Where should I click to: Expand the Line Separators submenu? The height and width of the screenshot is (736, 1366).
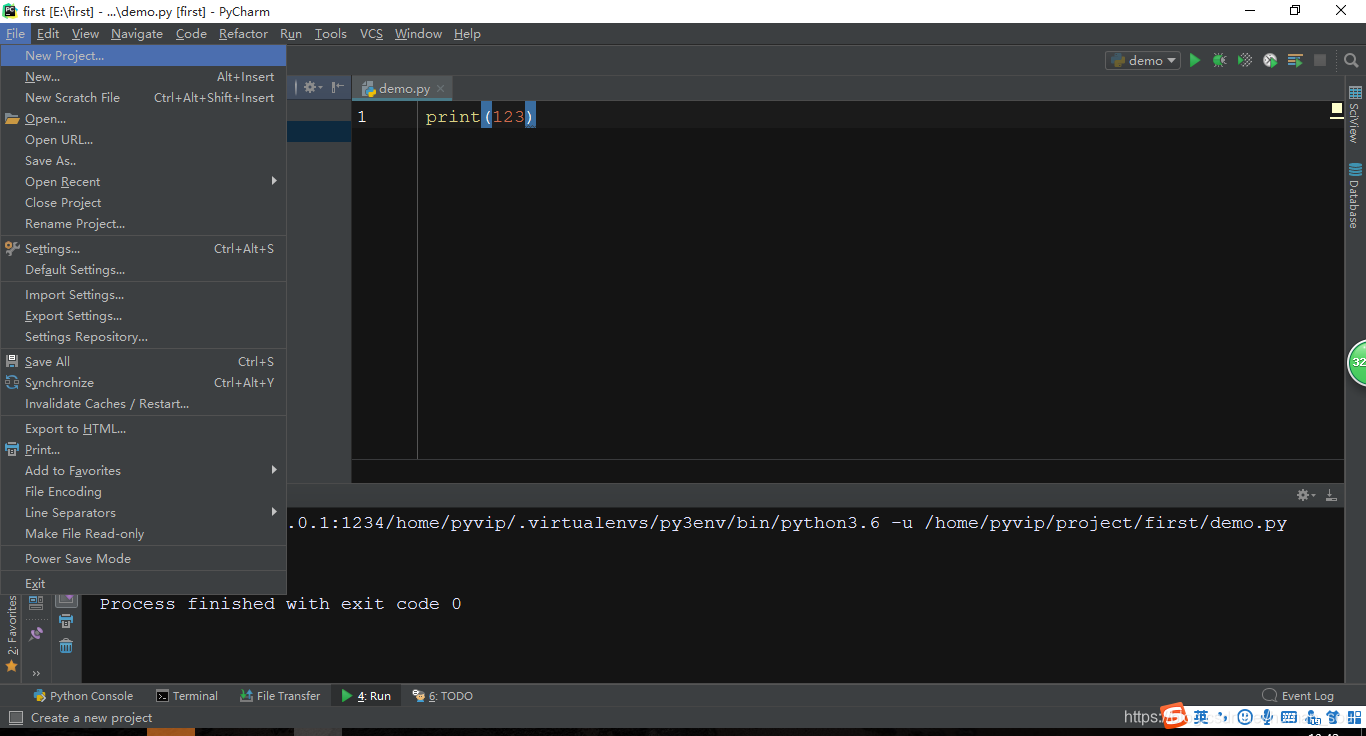tap(144, 512)
